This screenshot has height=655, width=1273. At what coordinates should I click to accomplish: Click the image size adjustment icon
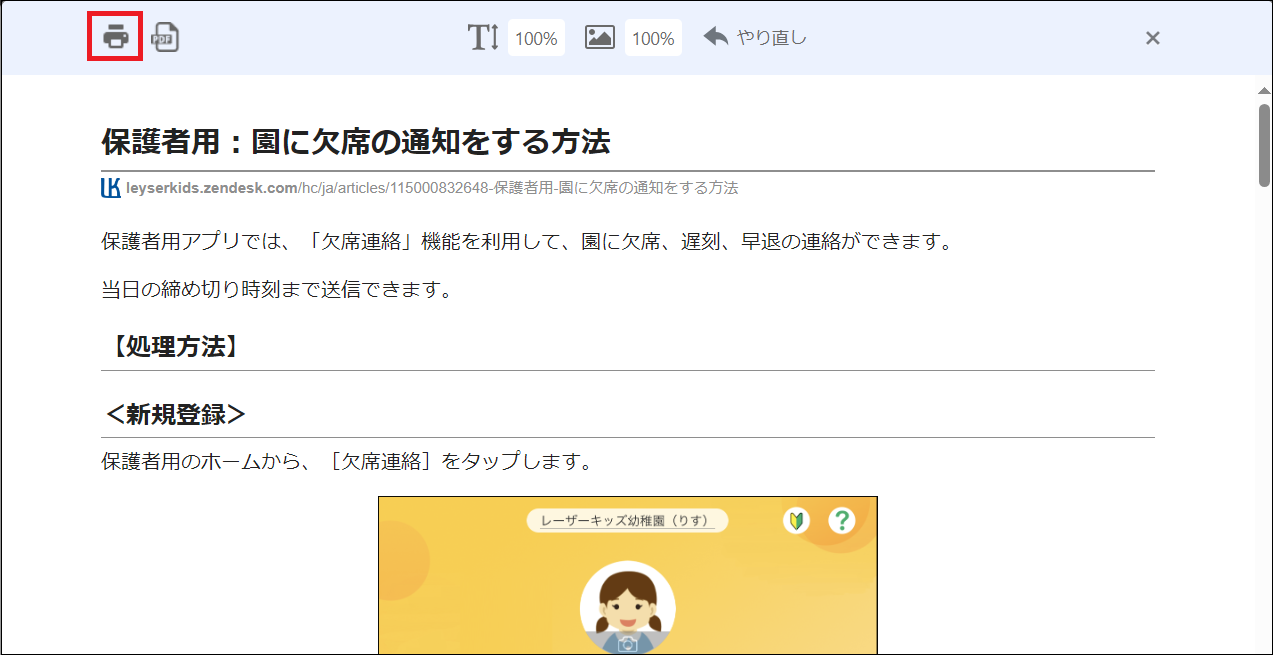[x=600, y=36]
